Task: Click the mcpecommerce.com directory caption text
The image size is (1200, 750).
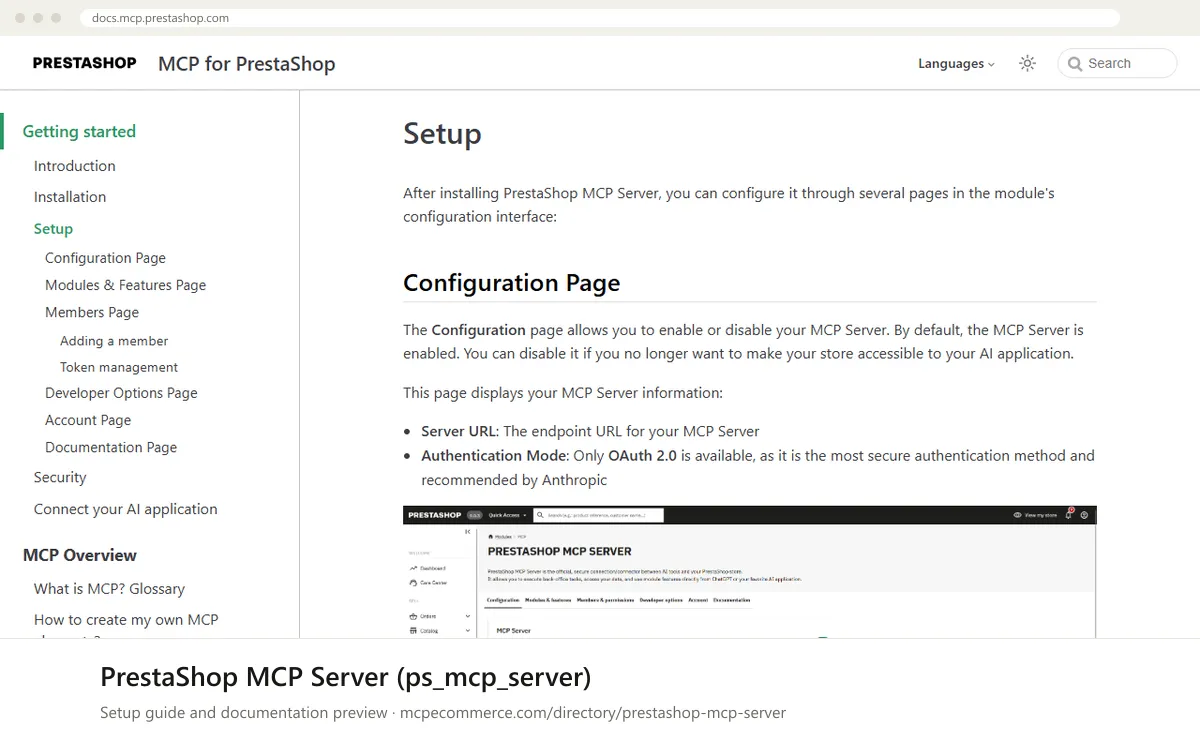Action: pos(593,713)
